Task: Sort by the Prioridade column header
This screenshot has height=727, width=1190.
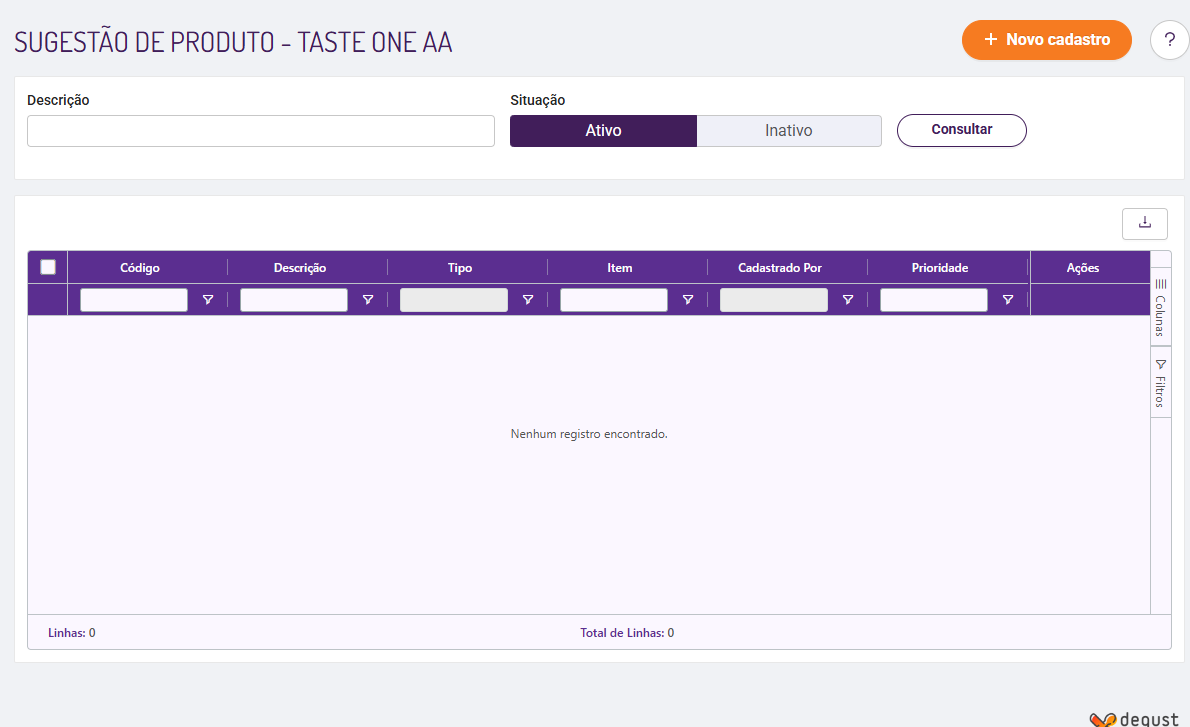Action: point(940,268)
